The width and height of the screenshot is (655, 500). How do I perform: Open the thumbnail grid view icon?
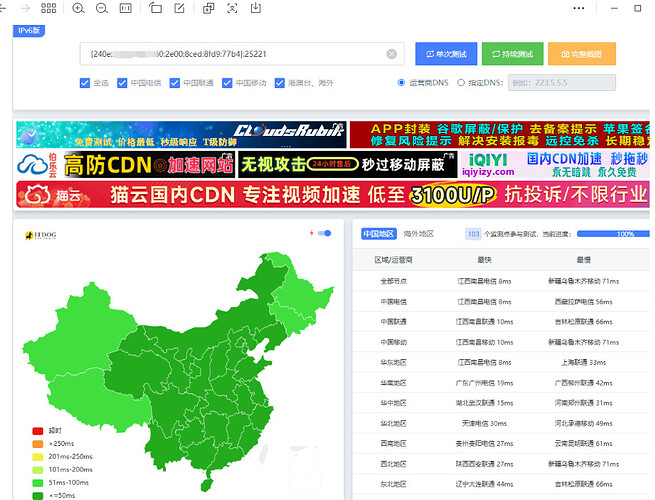tap(48, 8)
